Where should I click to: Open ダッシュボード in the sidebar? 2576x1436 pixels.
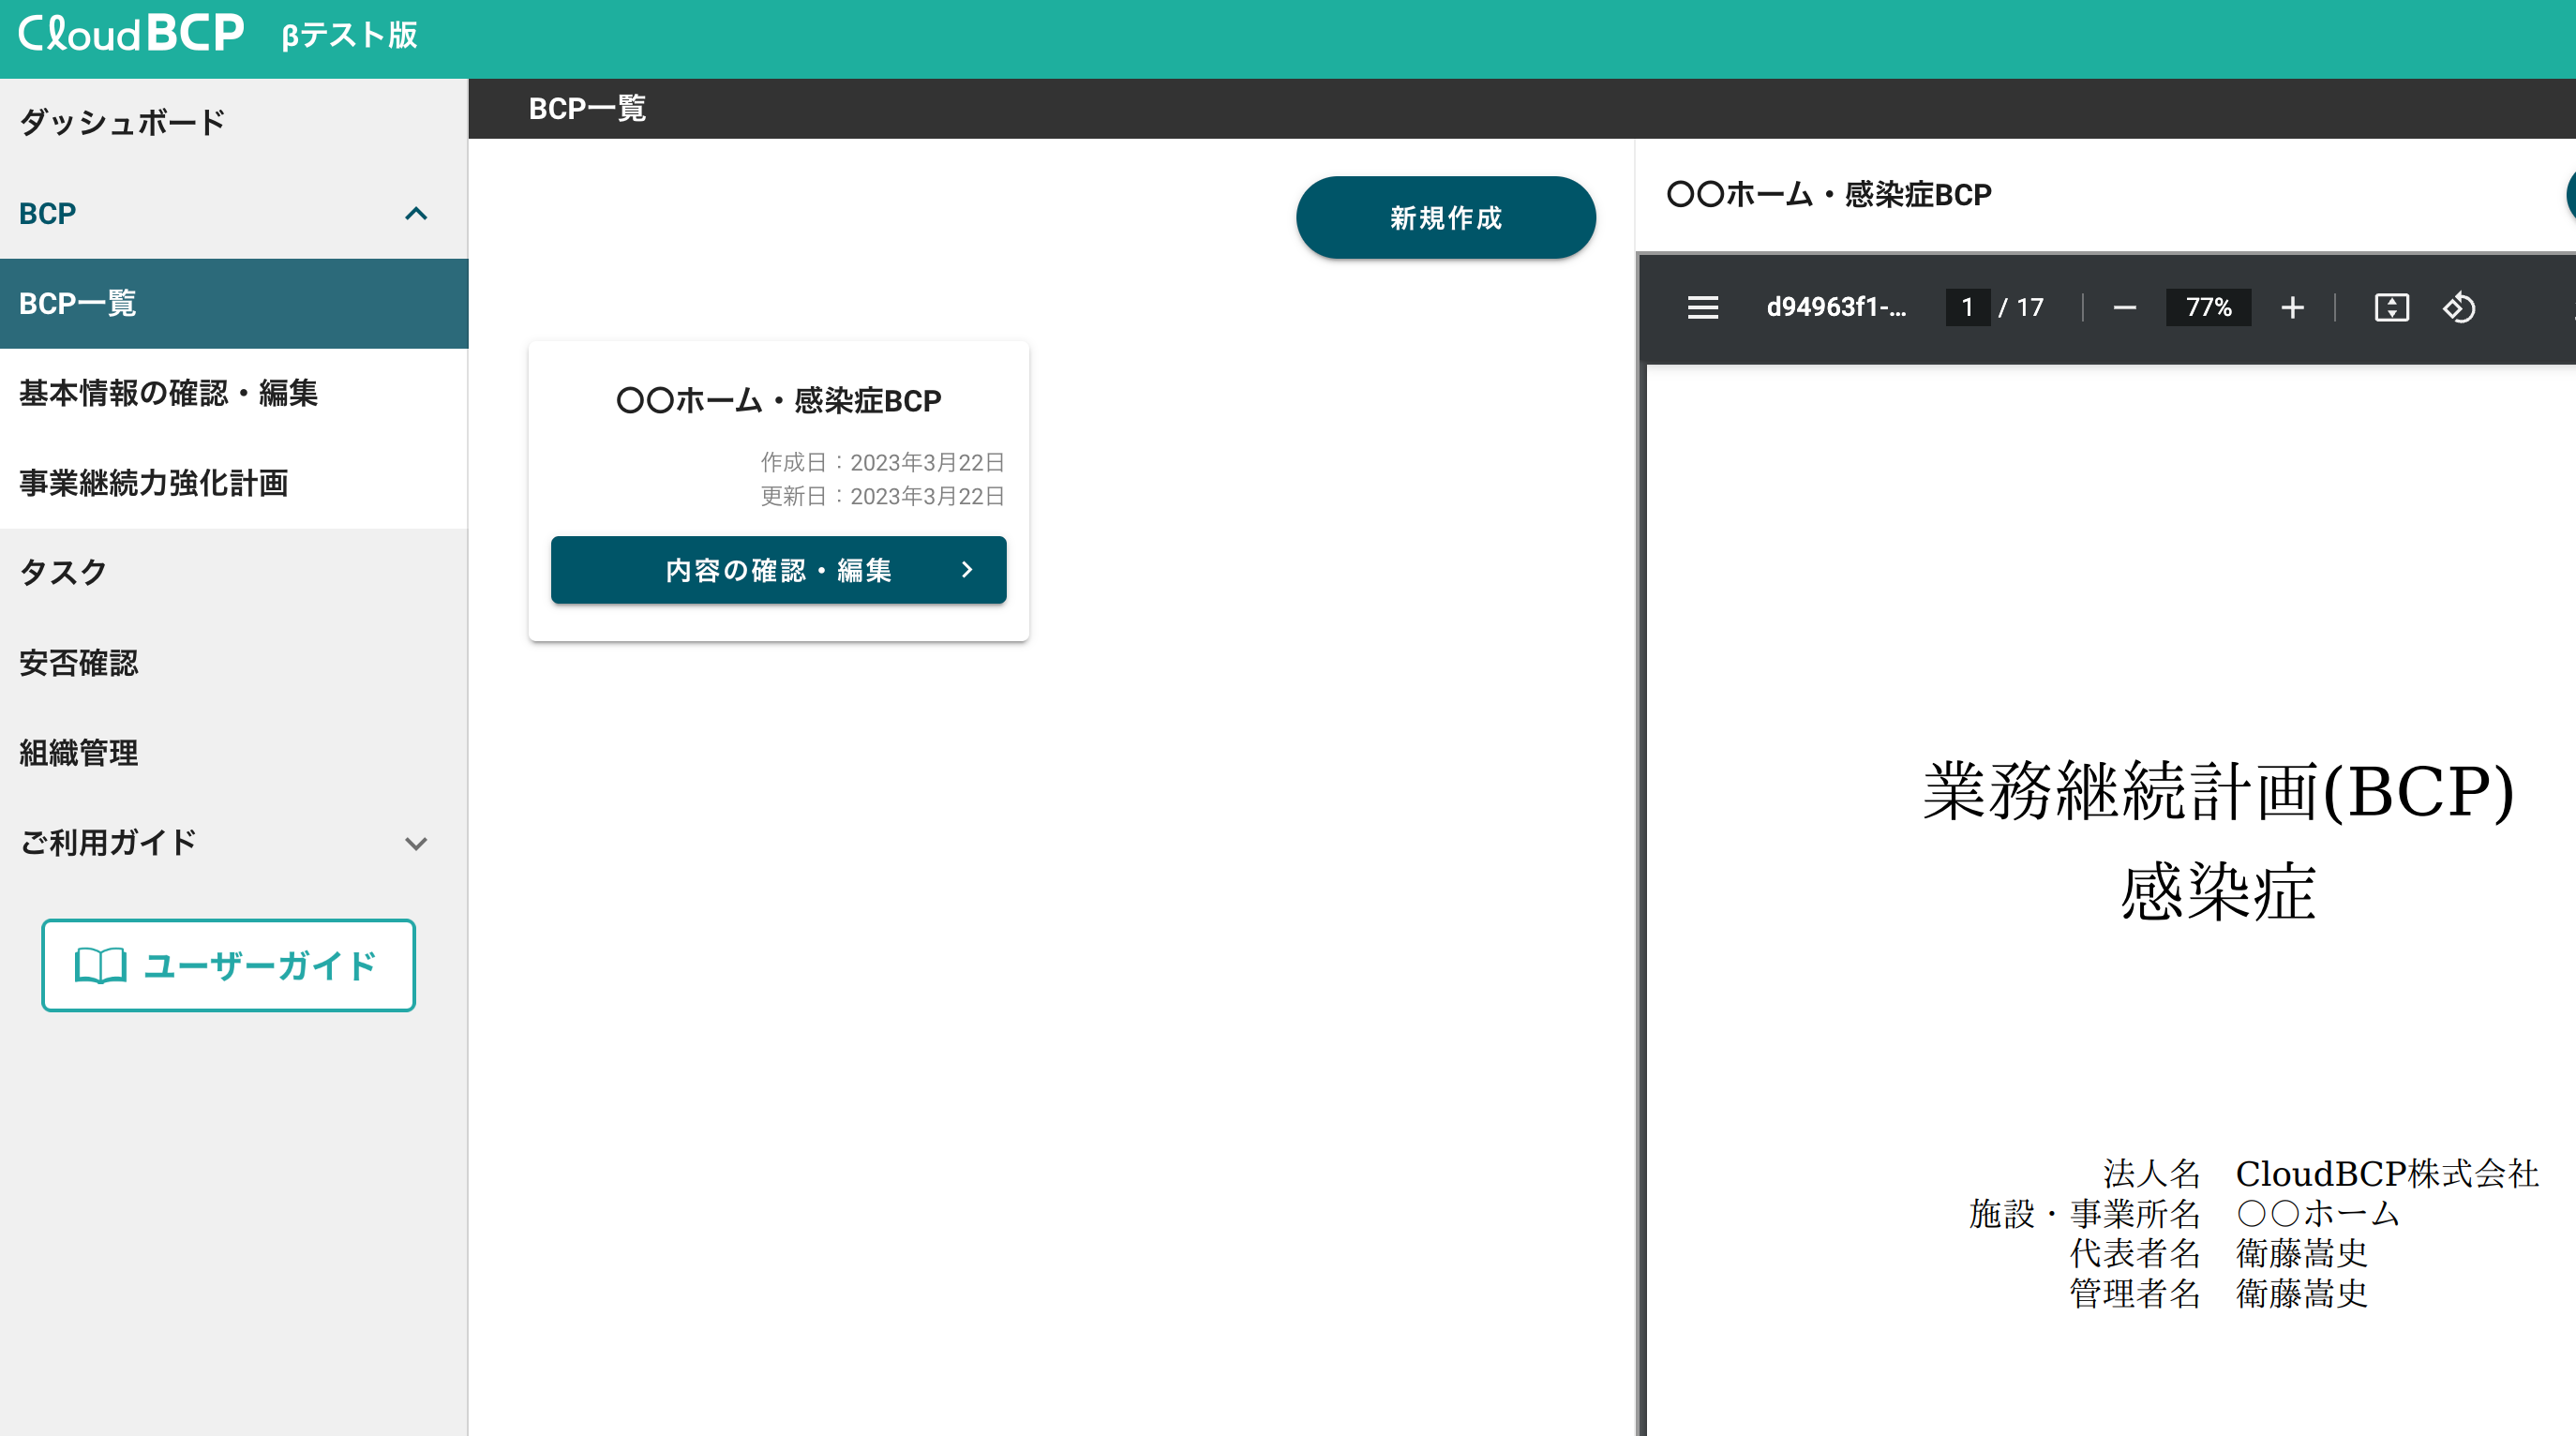(123, 123)
